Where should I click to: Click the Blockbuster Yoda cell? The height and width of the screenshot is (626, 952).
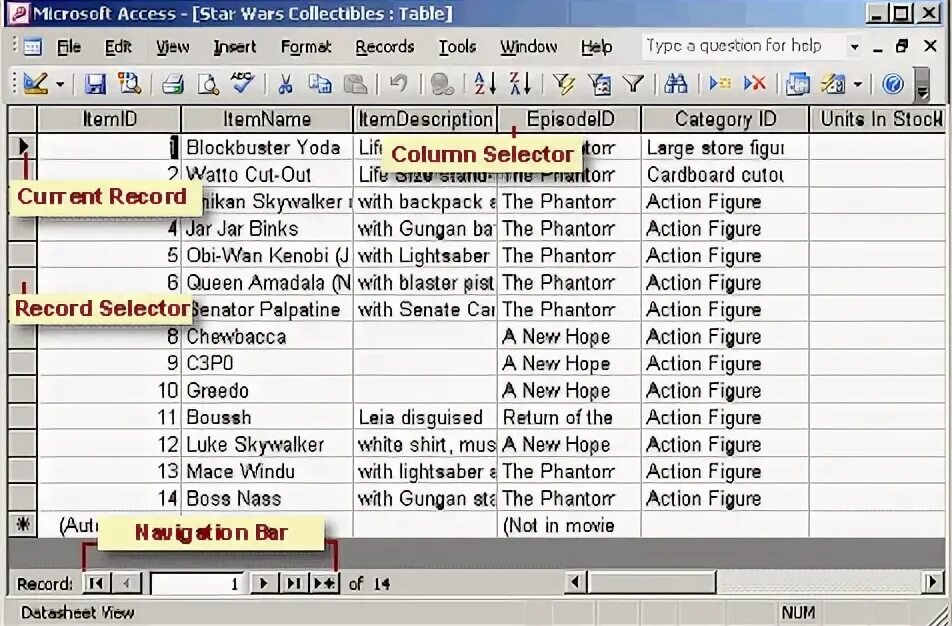coord(267,147)
